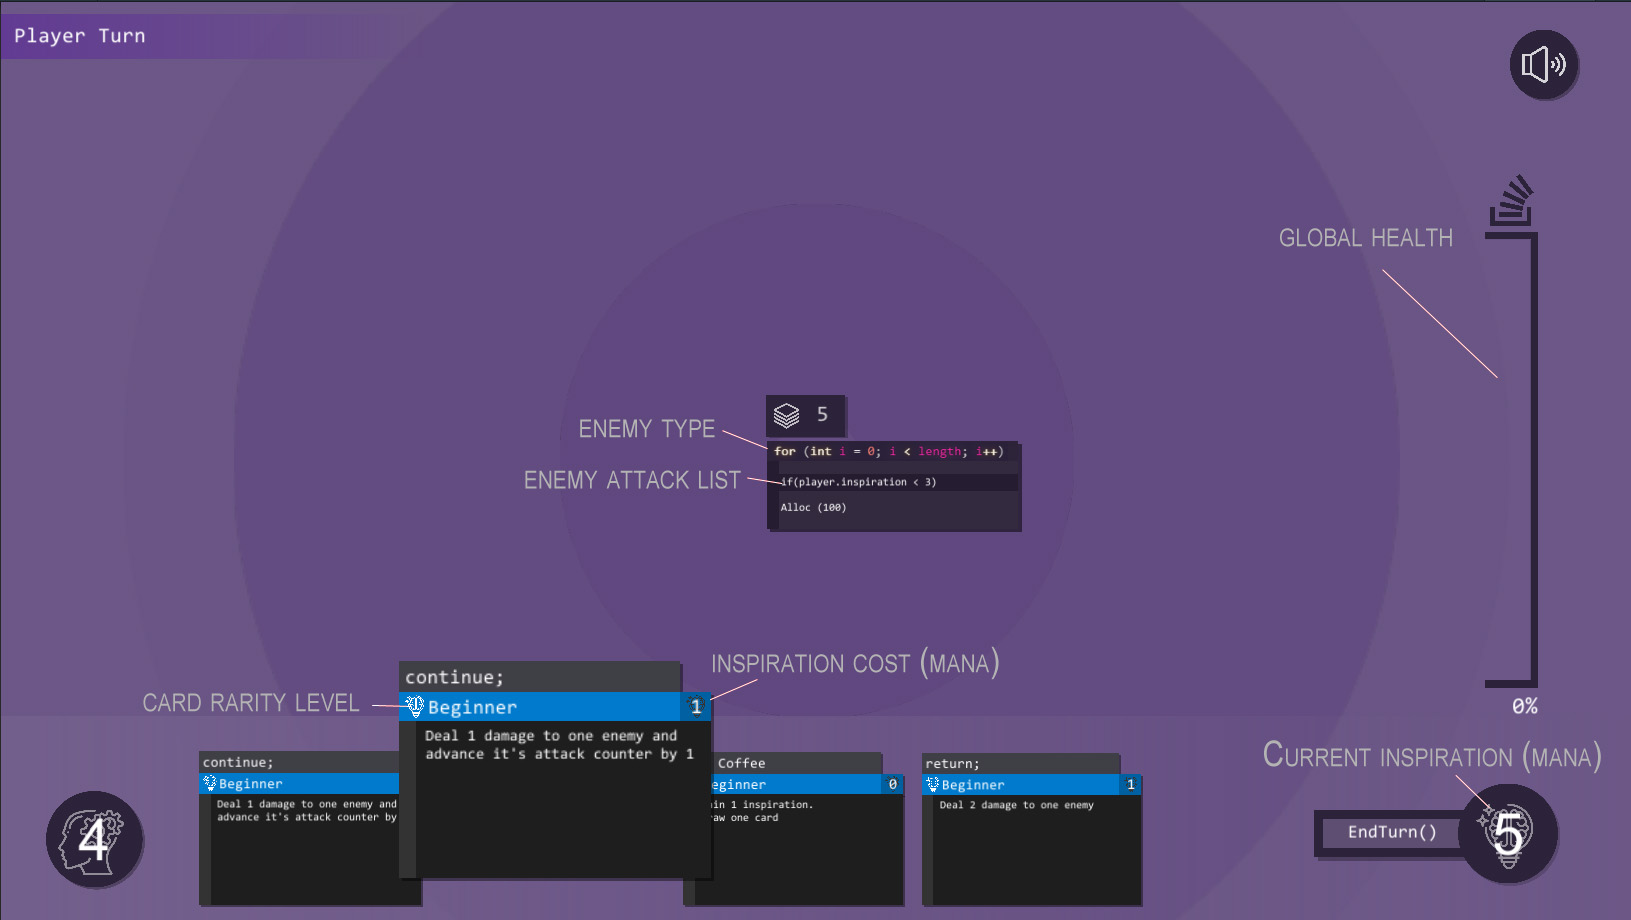Click the stack icon atop the health bar
Image resolution: width=1631 pixels, height=920 pixels.
1511,200
